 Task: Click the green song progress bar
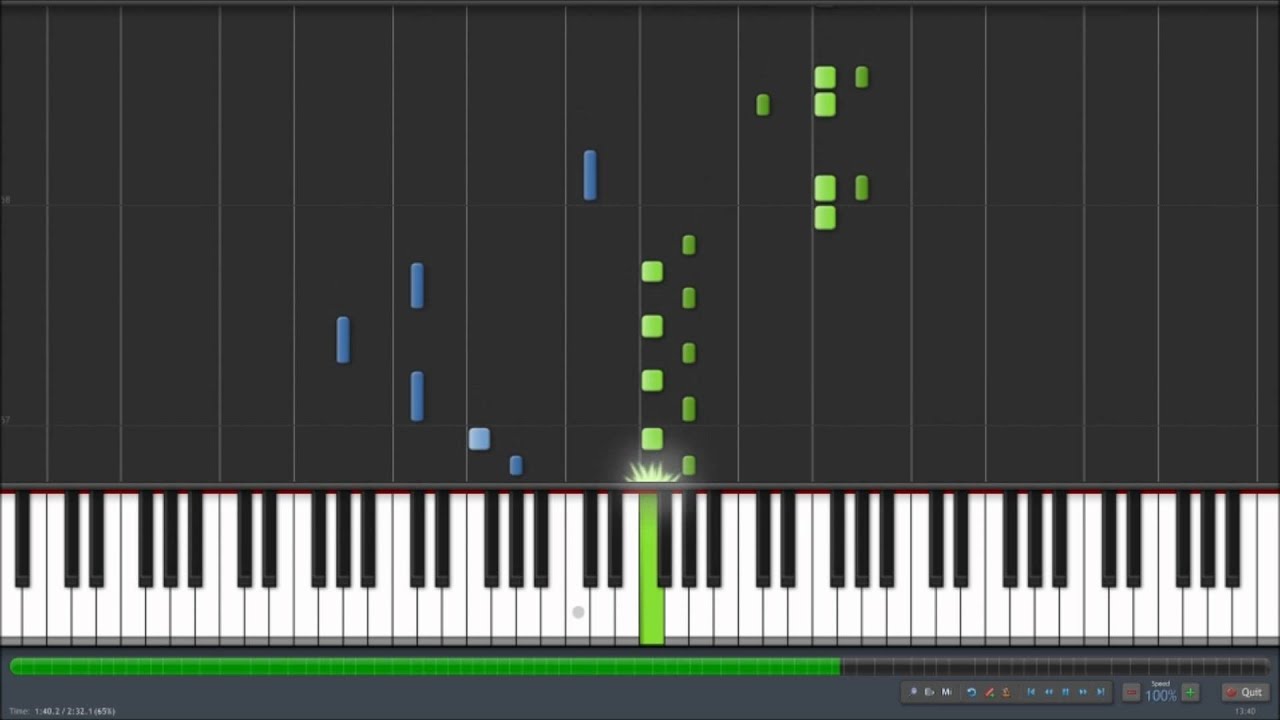pyautogui.click(x=425, y=666)
